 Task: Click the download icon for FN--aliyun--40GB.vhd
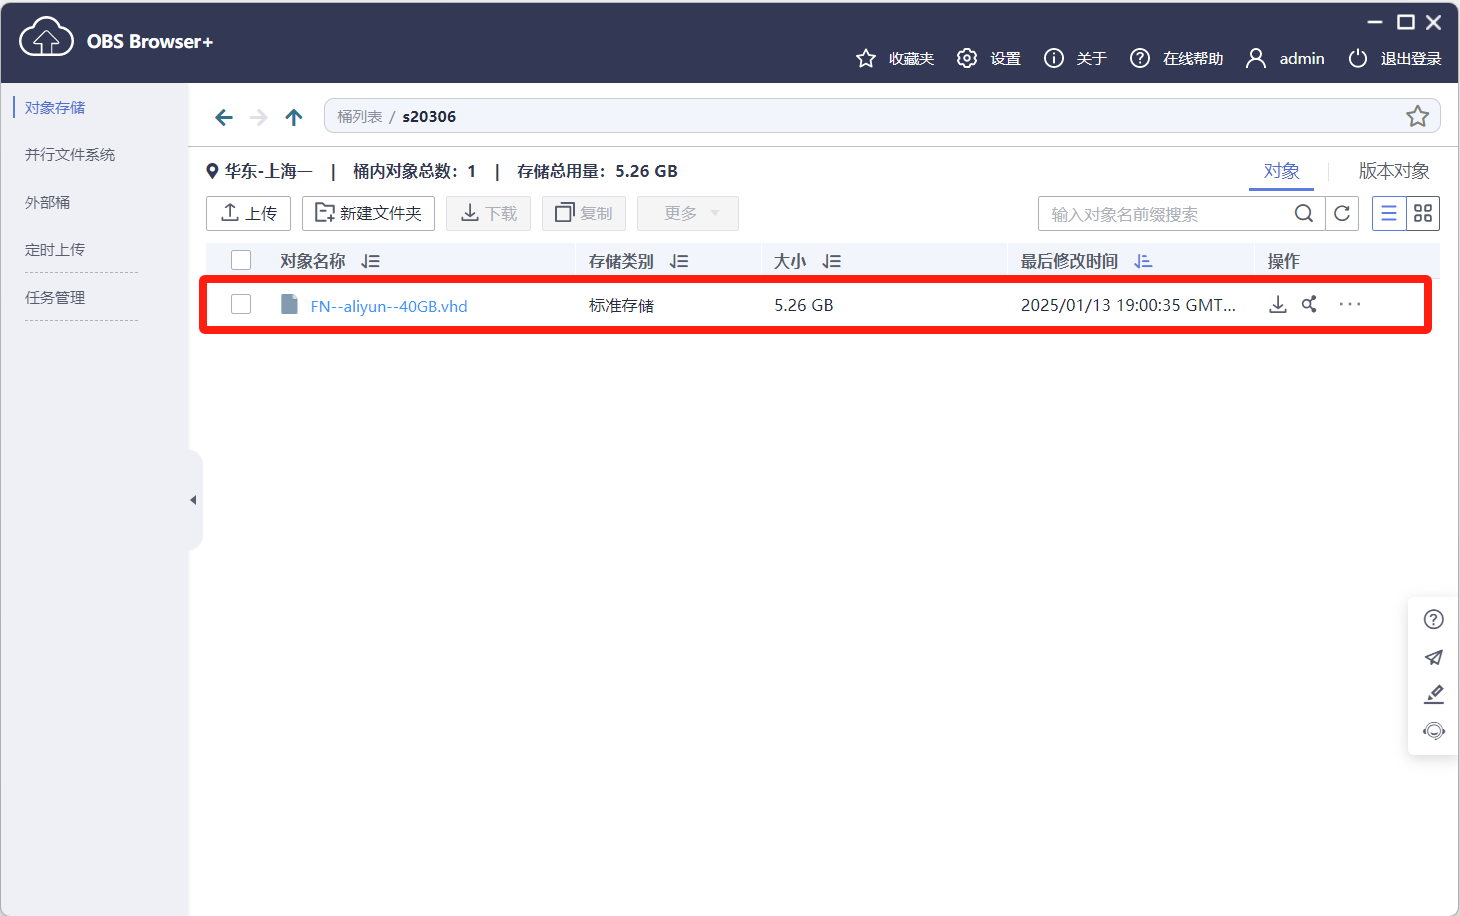(x=1277, y=305)
